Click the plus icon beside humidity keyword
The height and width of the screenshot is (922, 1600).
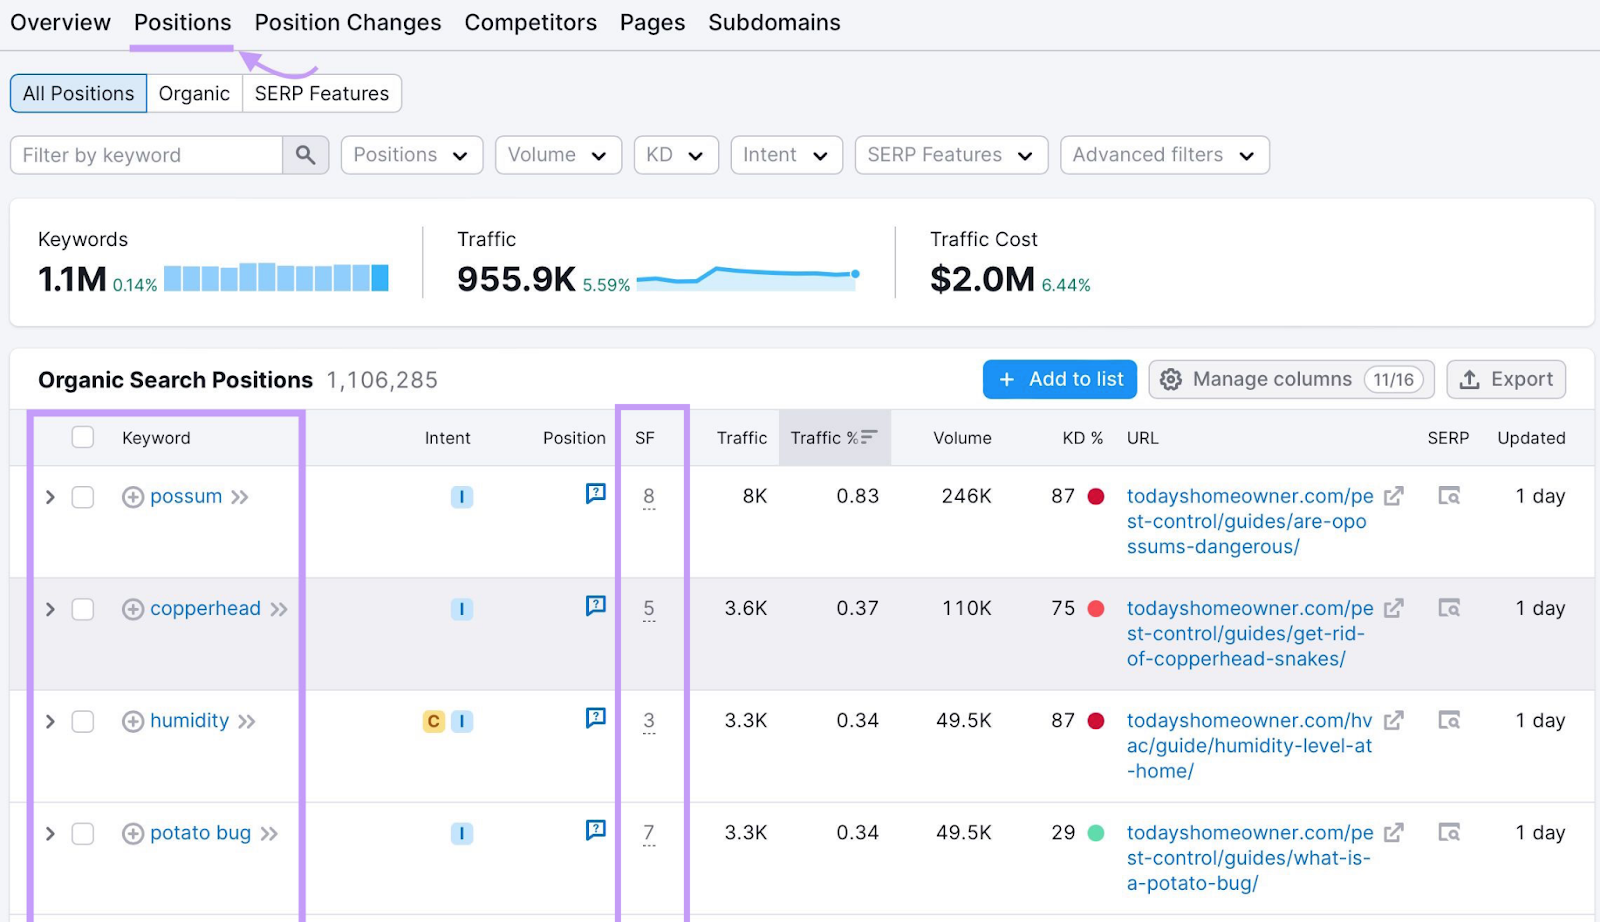pyautogui.click(x=133, y=721)
